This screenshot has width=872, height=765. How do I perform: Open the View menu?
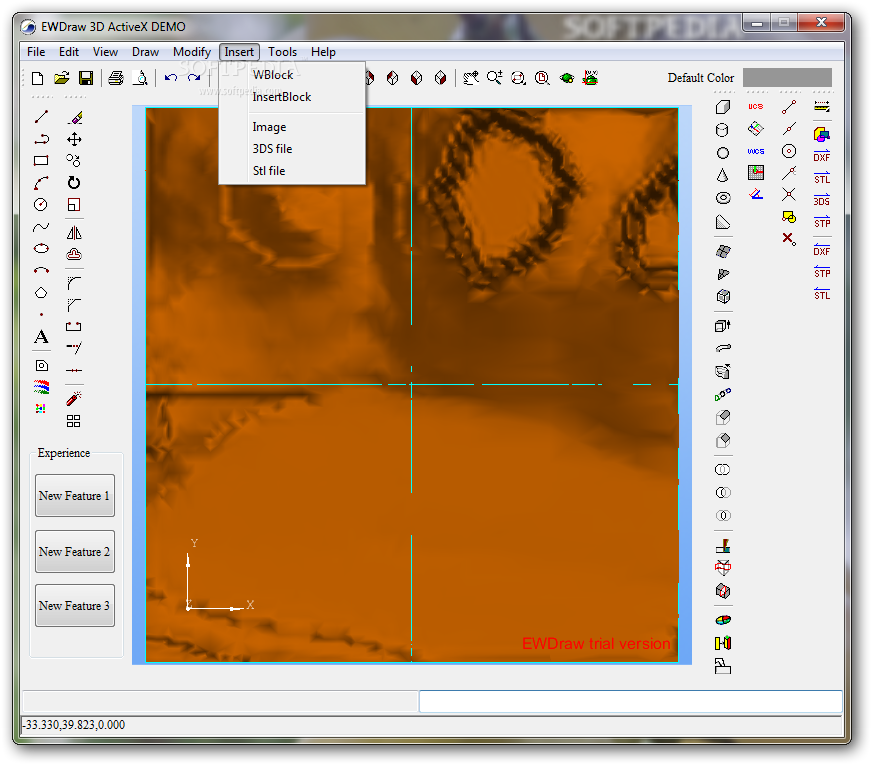[105, 52]
